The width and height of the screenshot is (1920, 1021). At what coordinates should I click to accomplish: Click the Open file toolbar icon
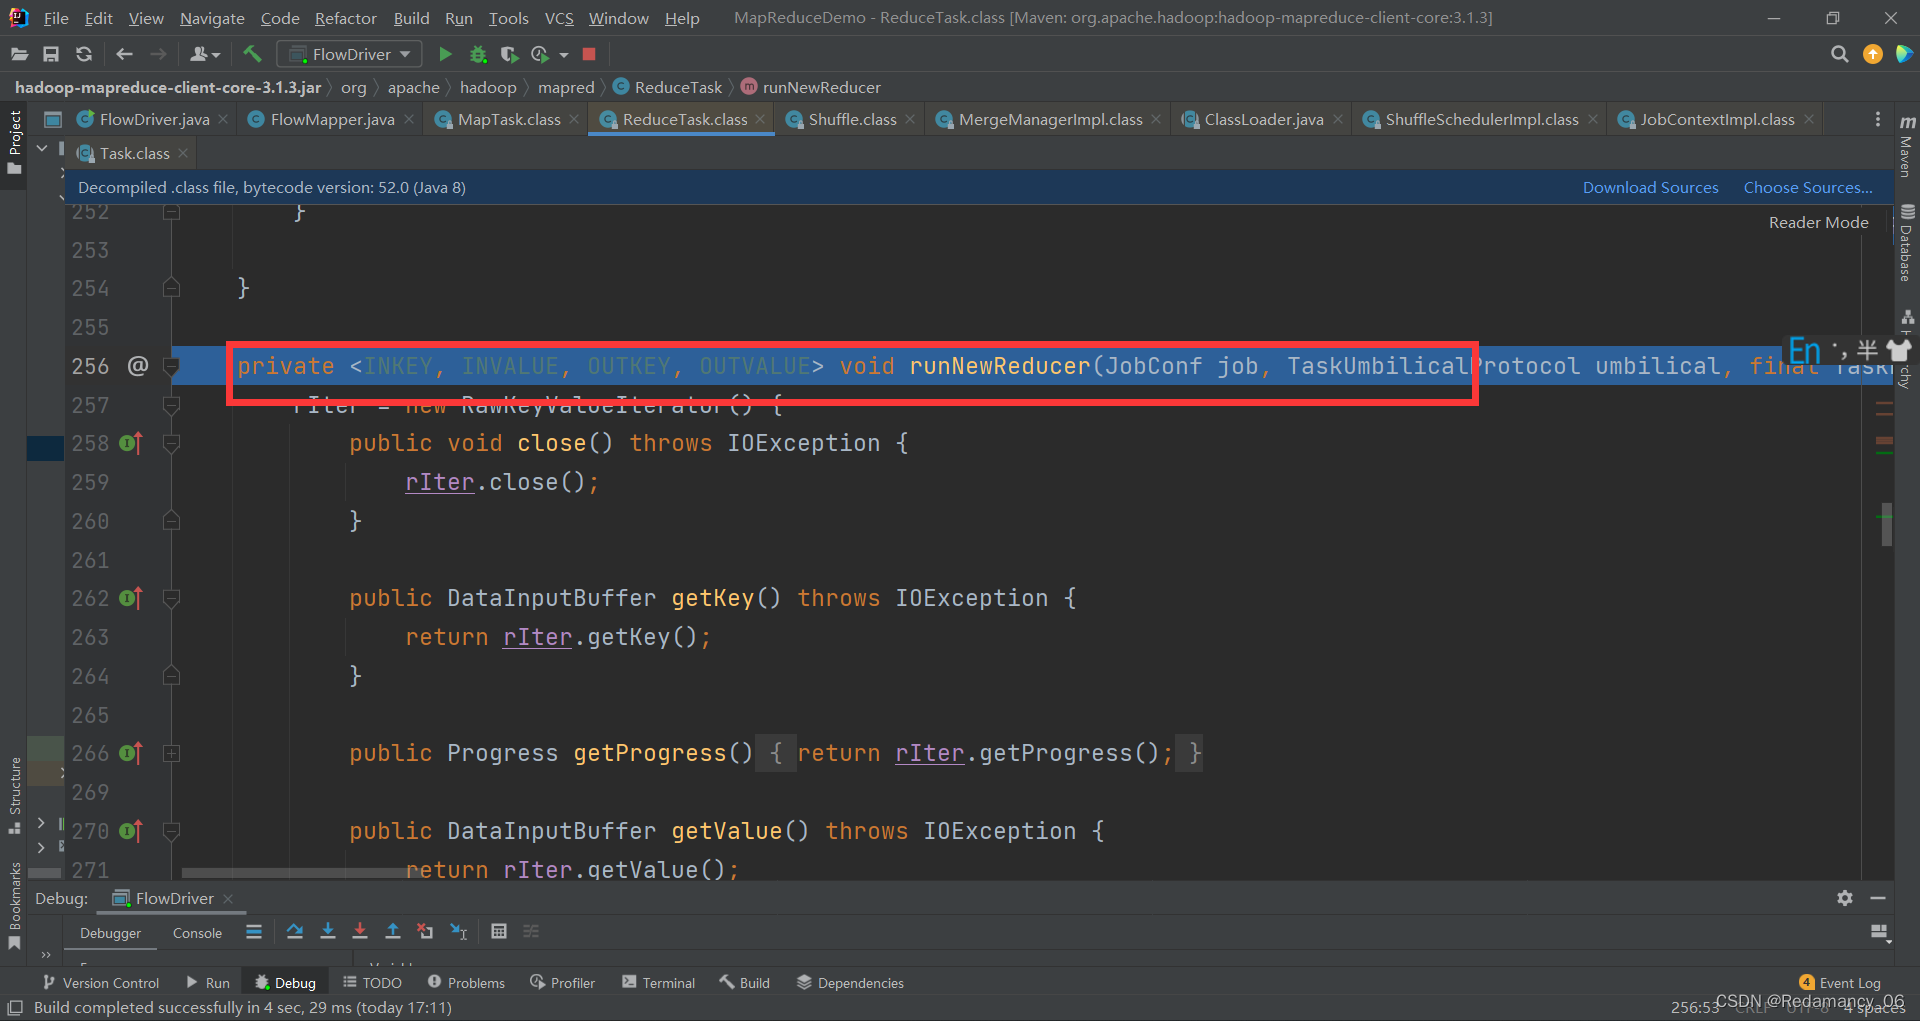pyautogui.click(x=19, y=54)
